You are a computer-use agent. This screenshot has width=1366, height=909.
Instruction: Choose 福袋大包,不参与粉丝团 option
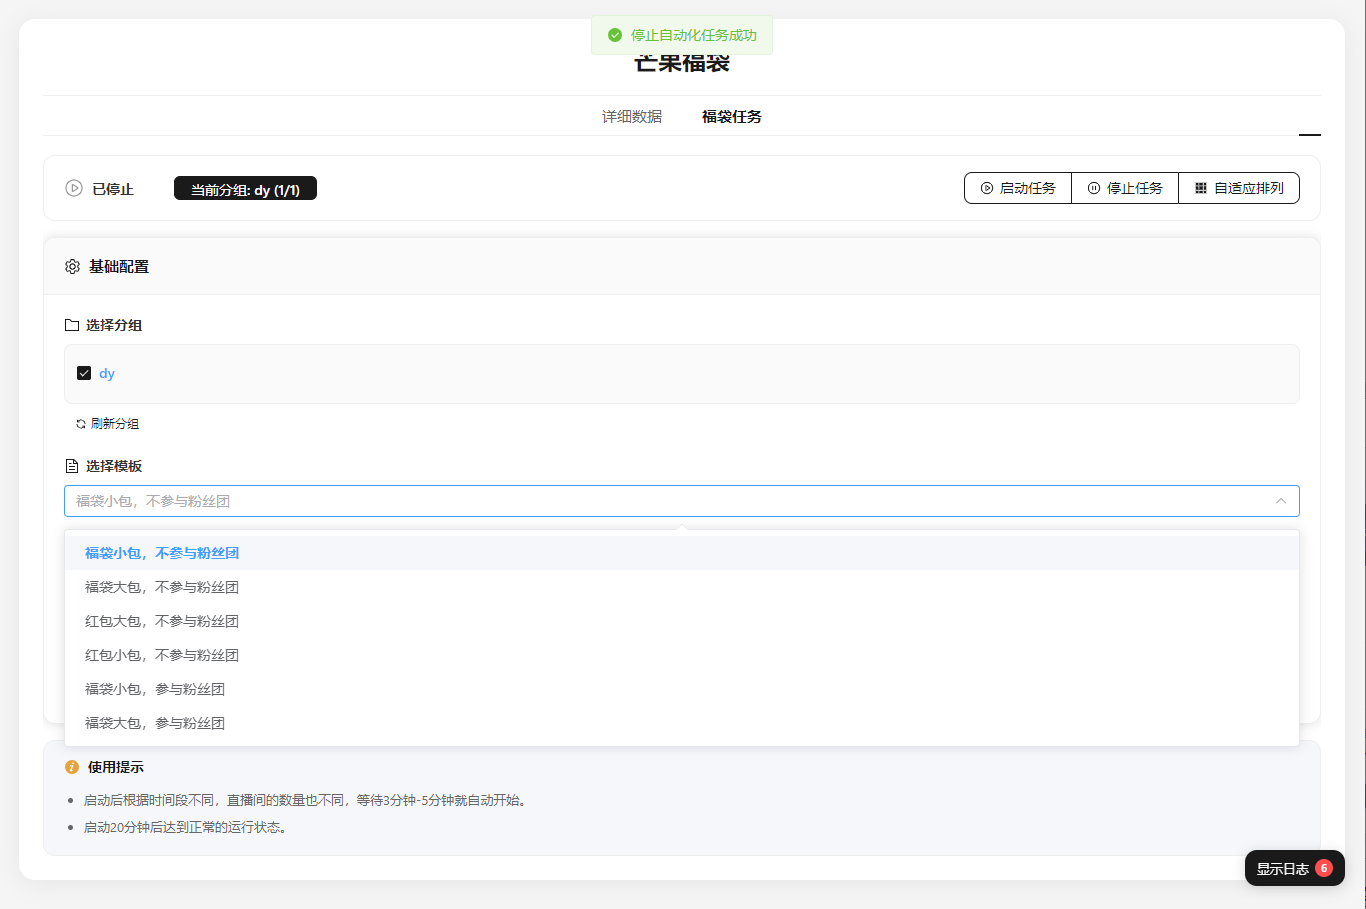coord(162,587)
